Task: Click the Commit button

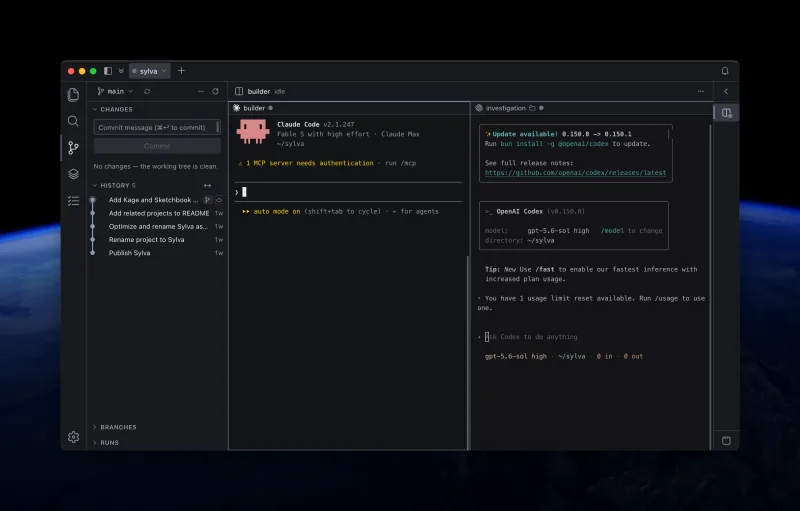Action: 157,146
